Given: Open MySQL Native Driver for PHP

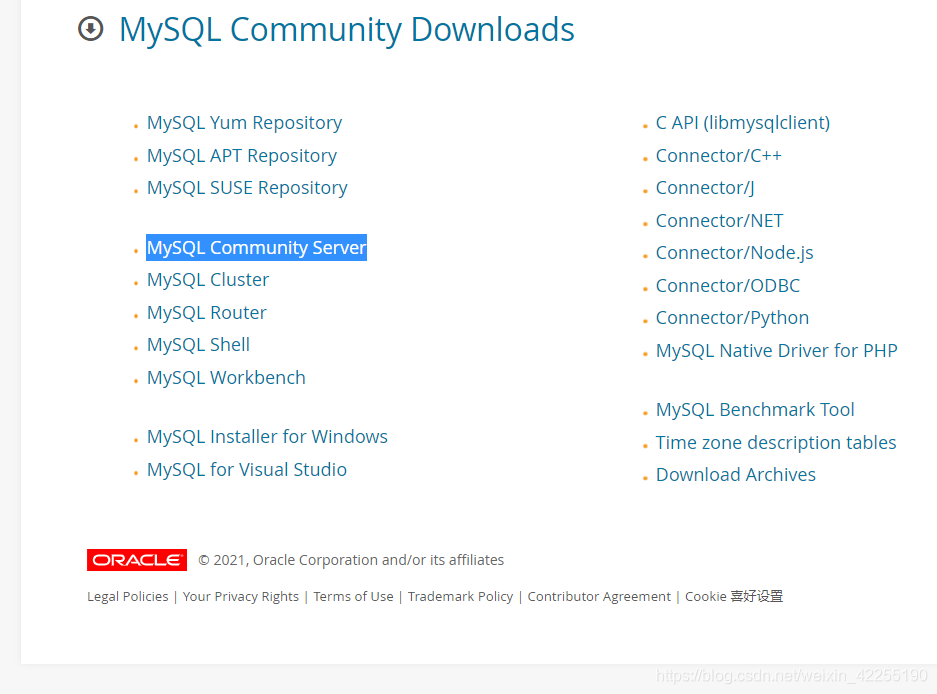Looking at the screenshot, I should 777,351.
